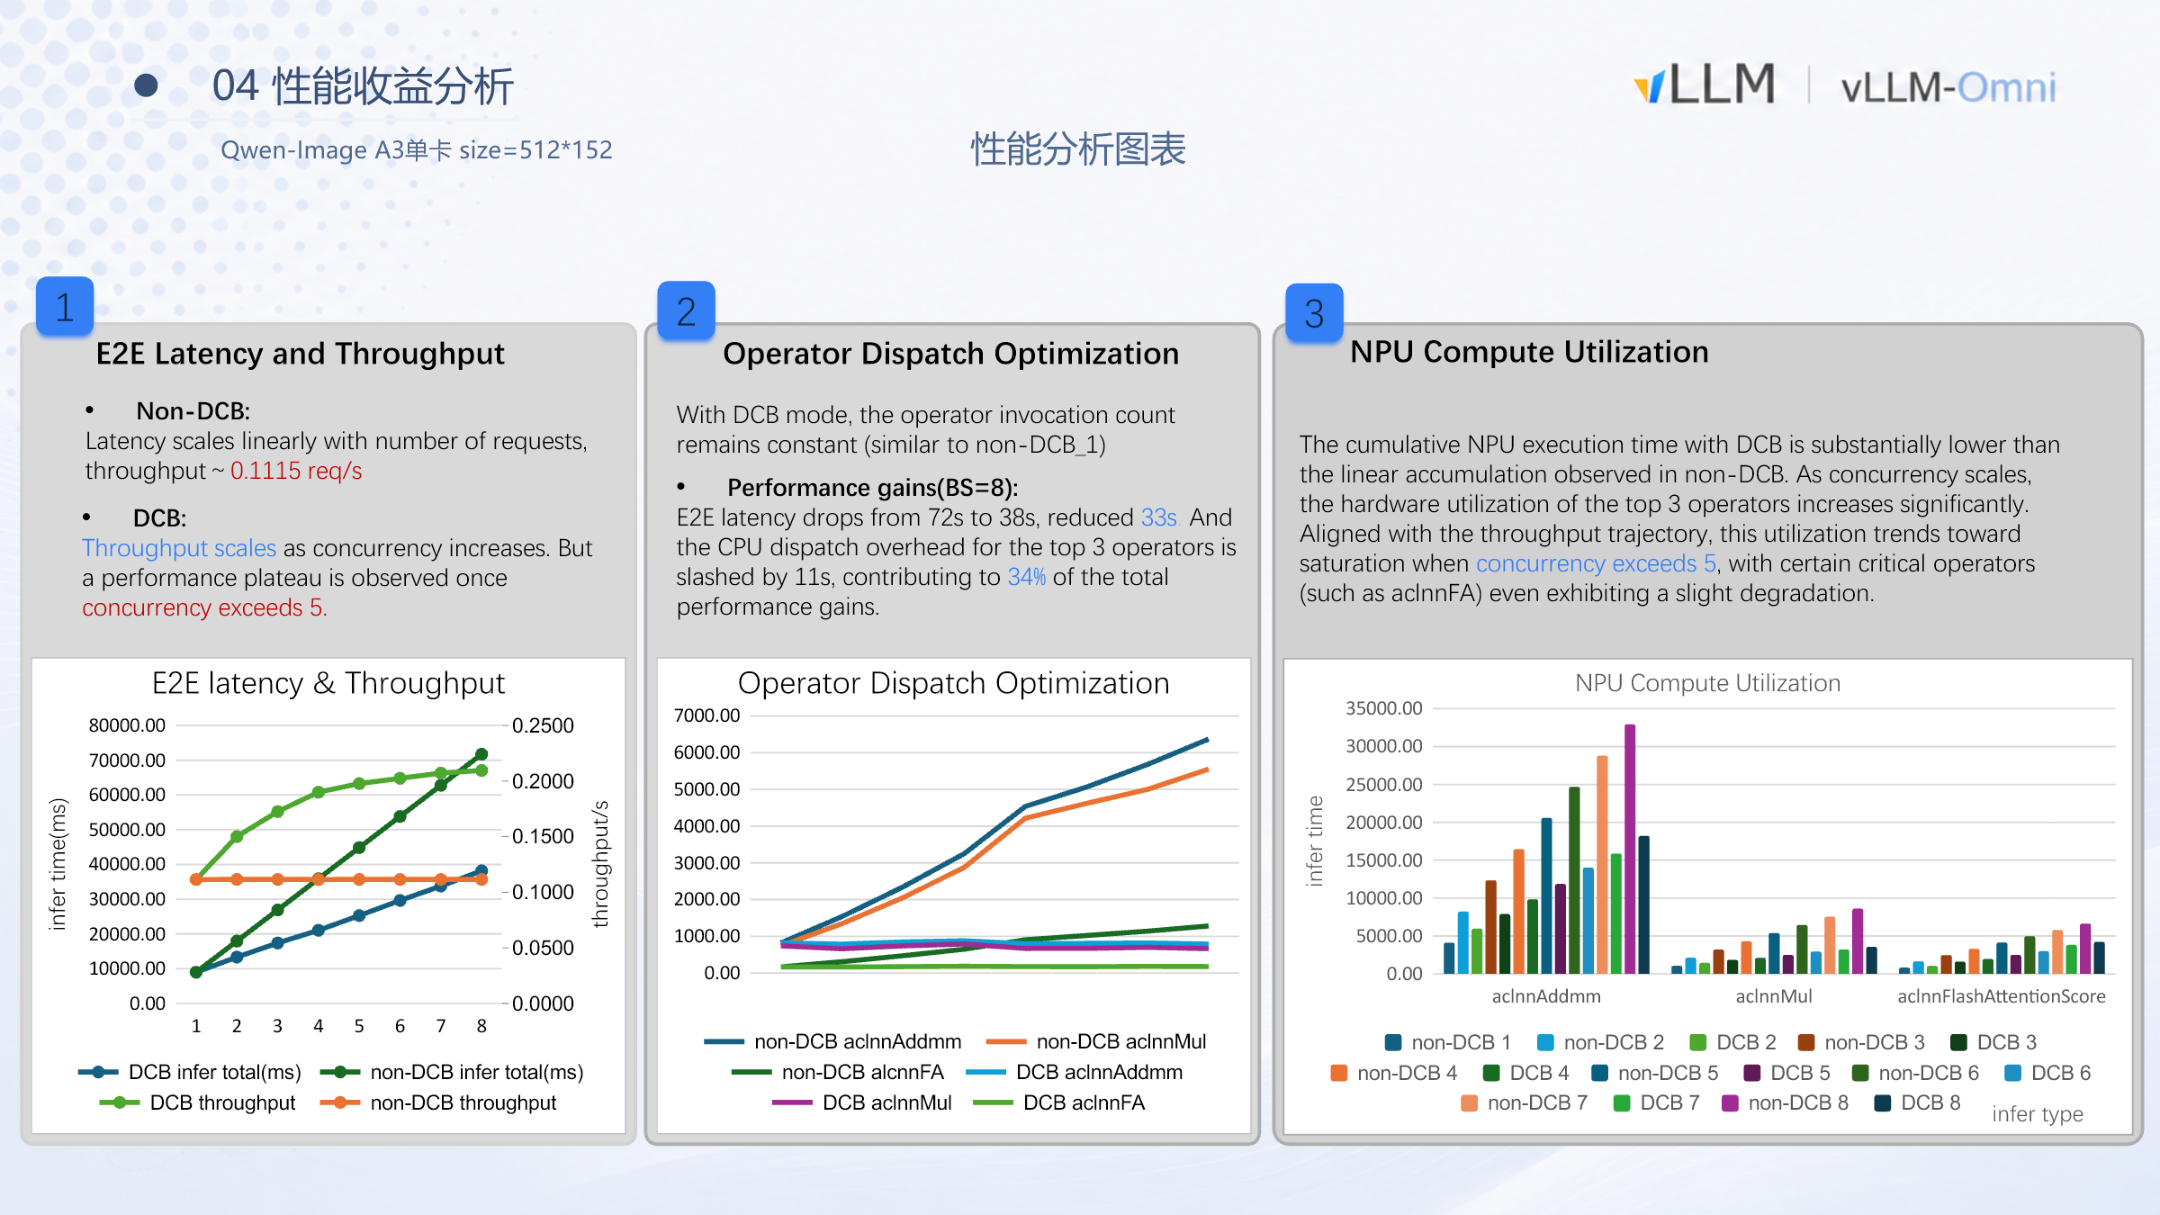Viewport: 2160px width, 1215px height.
Task: Select the non-DCB aclnnAddmm legend entry
Action: 833,1041
